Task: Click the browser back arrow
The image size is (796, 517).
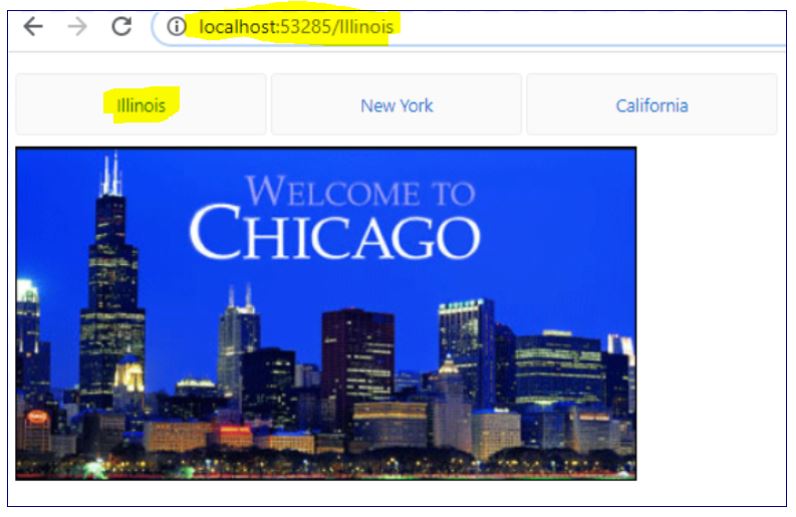Action: tap(33, 27)
